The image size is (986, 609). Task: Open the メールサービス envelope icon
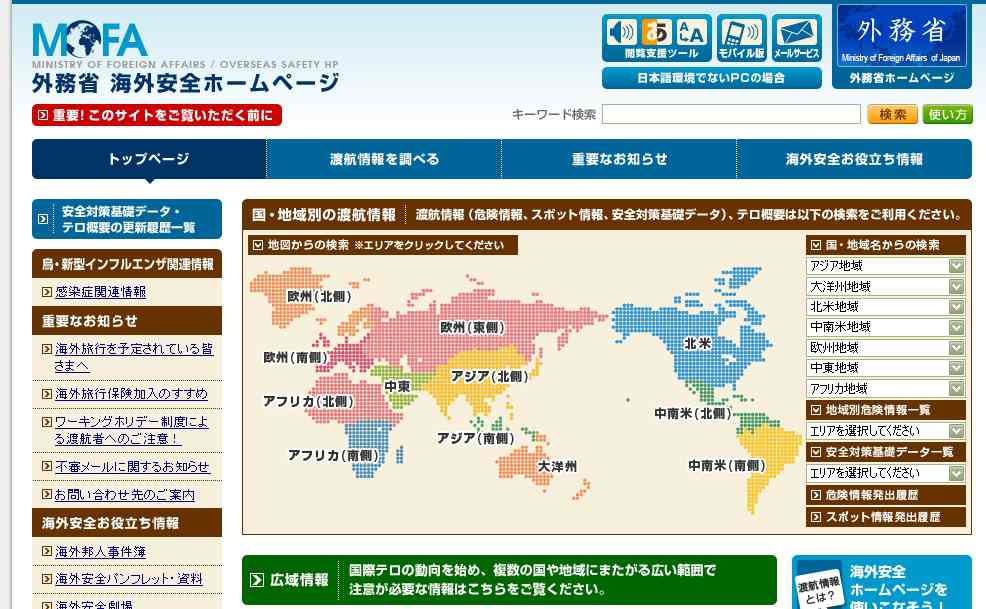(x=797, y=39)
